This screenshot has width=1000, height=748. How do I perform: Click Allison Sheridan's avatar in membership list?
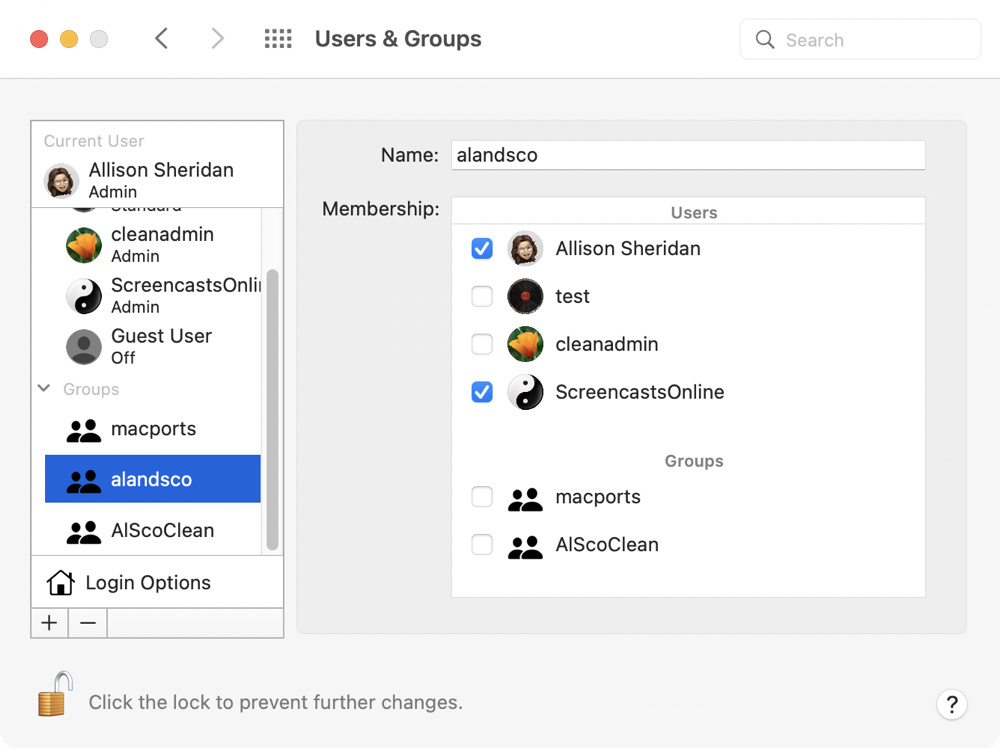point(525,248)
